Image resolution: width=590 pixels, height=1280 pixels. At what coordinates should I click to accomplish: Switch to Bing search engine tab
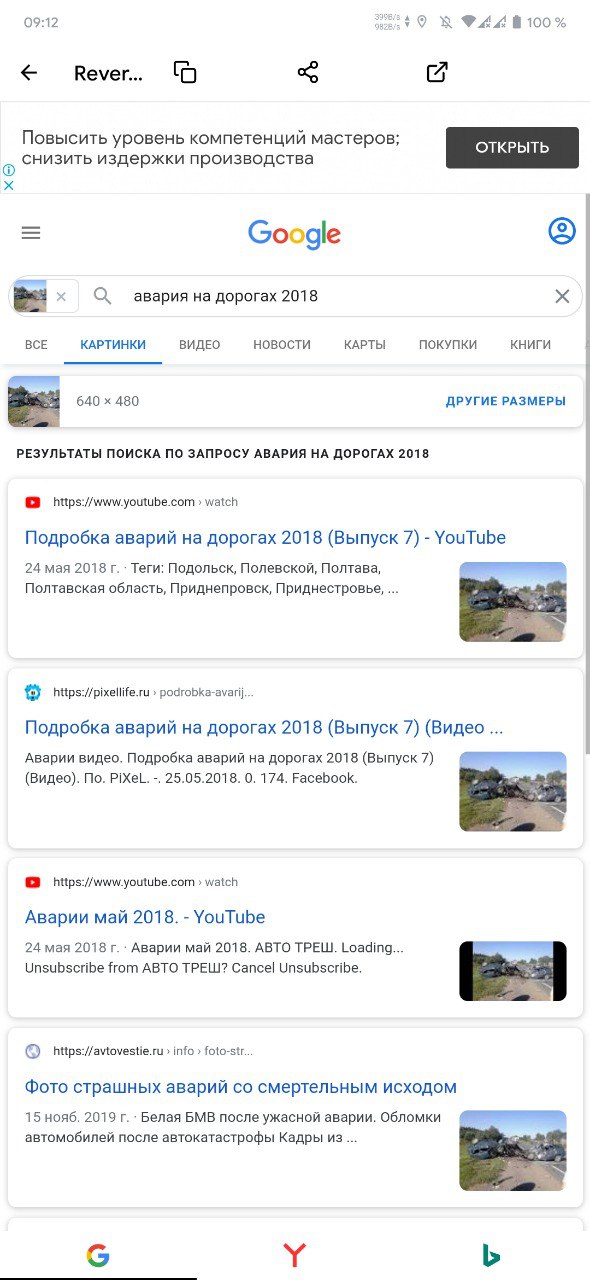pyautogui.click(x=491, y=1255)
